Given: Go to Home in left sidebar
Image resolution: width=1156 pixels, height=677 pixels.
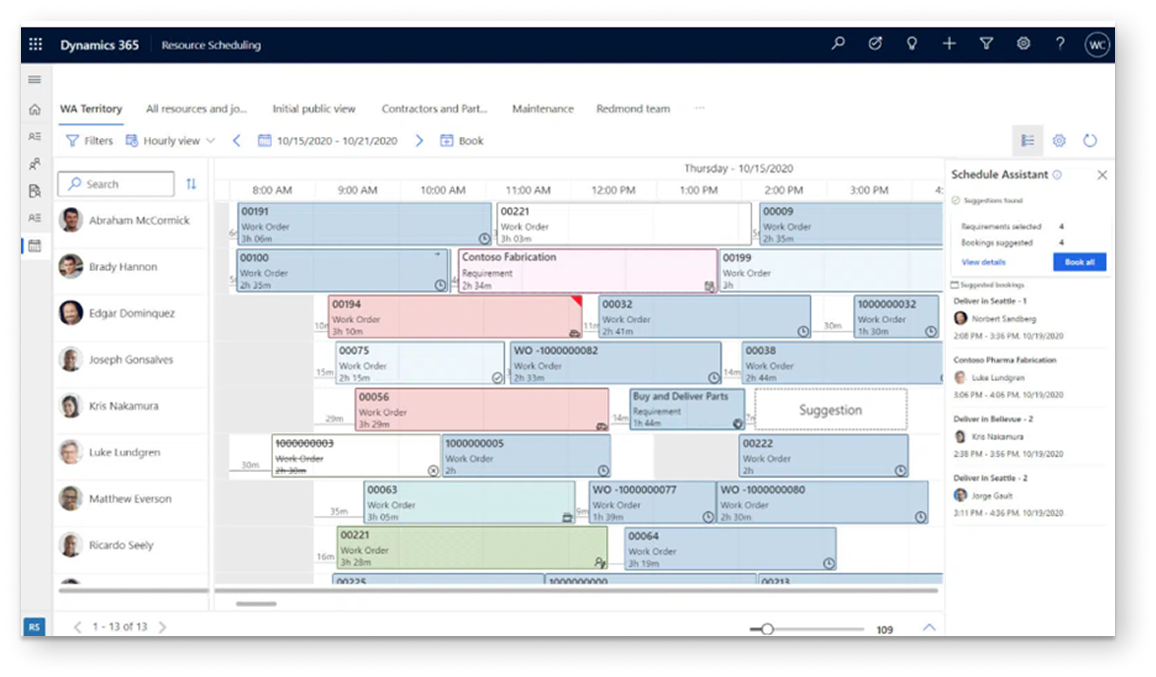Looking at the screenshot, I should point(35,109).
